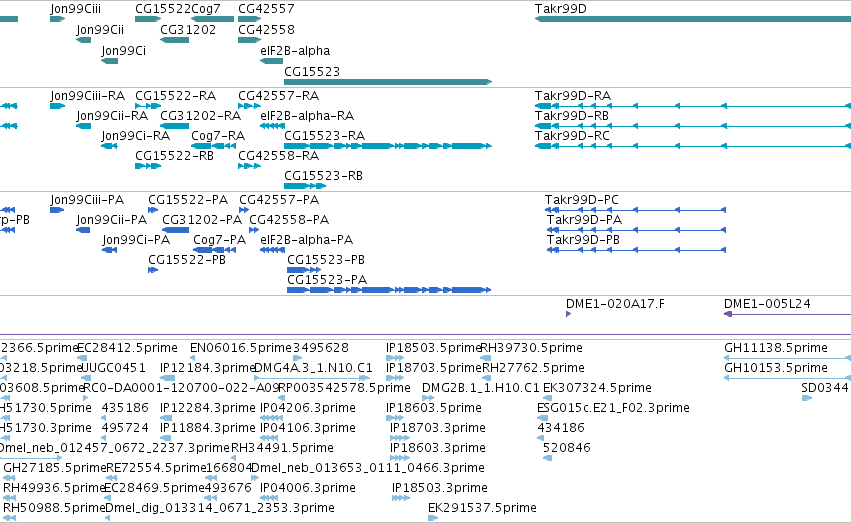Image resolution: width=851 pixels, height=523 pixels.
Task: Click the DME1-005L24 feature label
Action: tap(767, 303)
